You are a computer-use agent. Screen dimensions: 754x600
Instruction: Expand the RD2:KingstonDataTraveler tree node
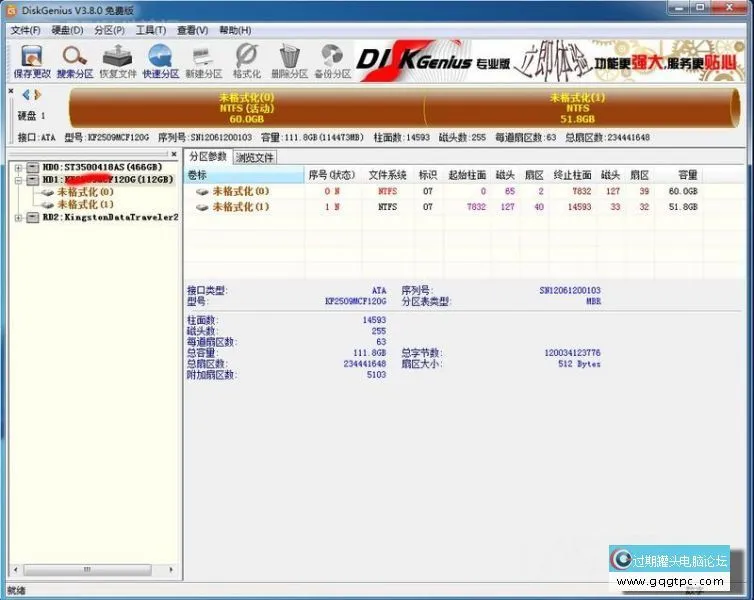pyautogui.click(x=18, y=217)
